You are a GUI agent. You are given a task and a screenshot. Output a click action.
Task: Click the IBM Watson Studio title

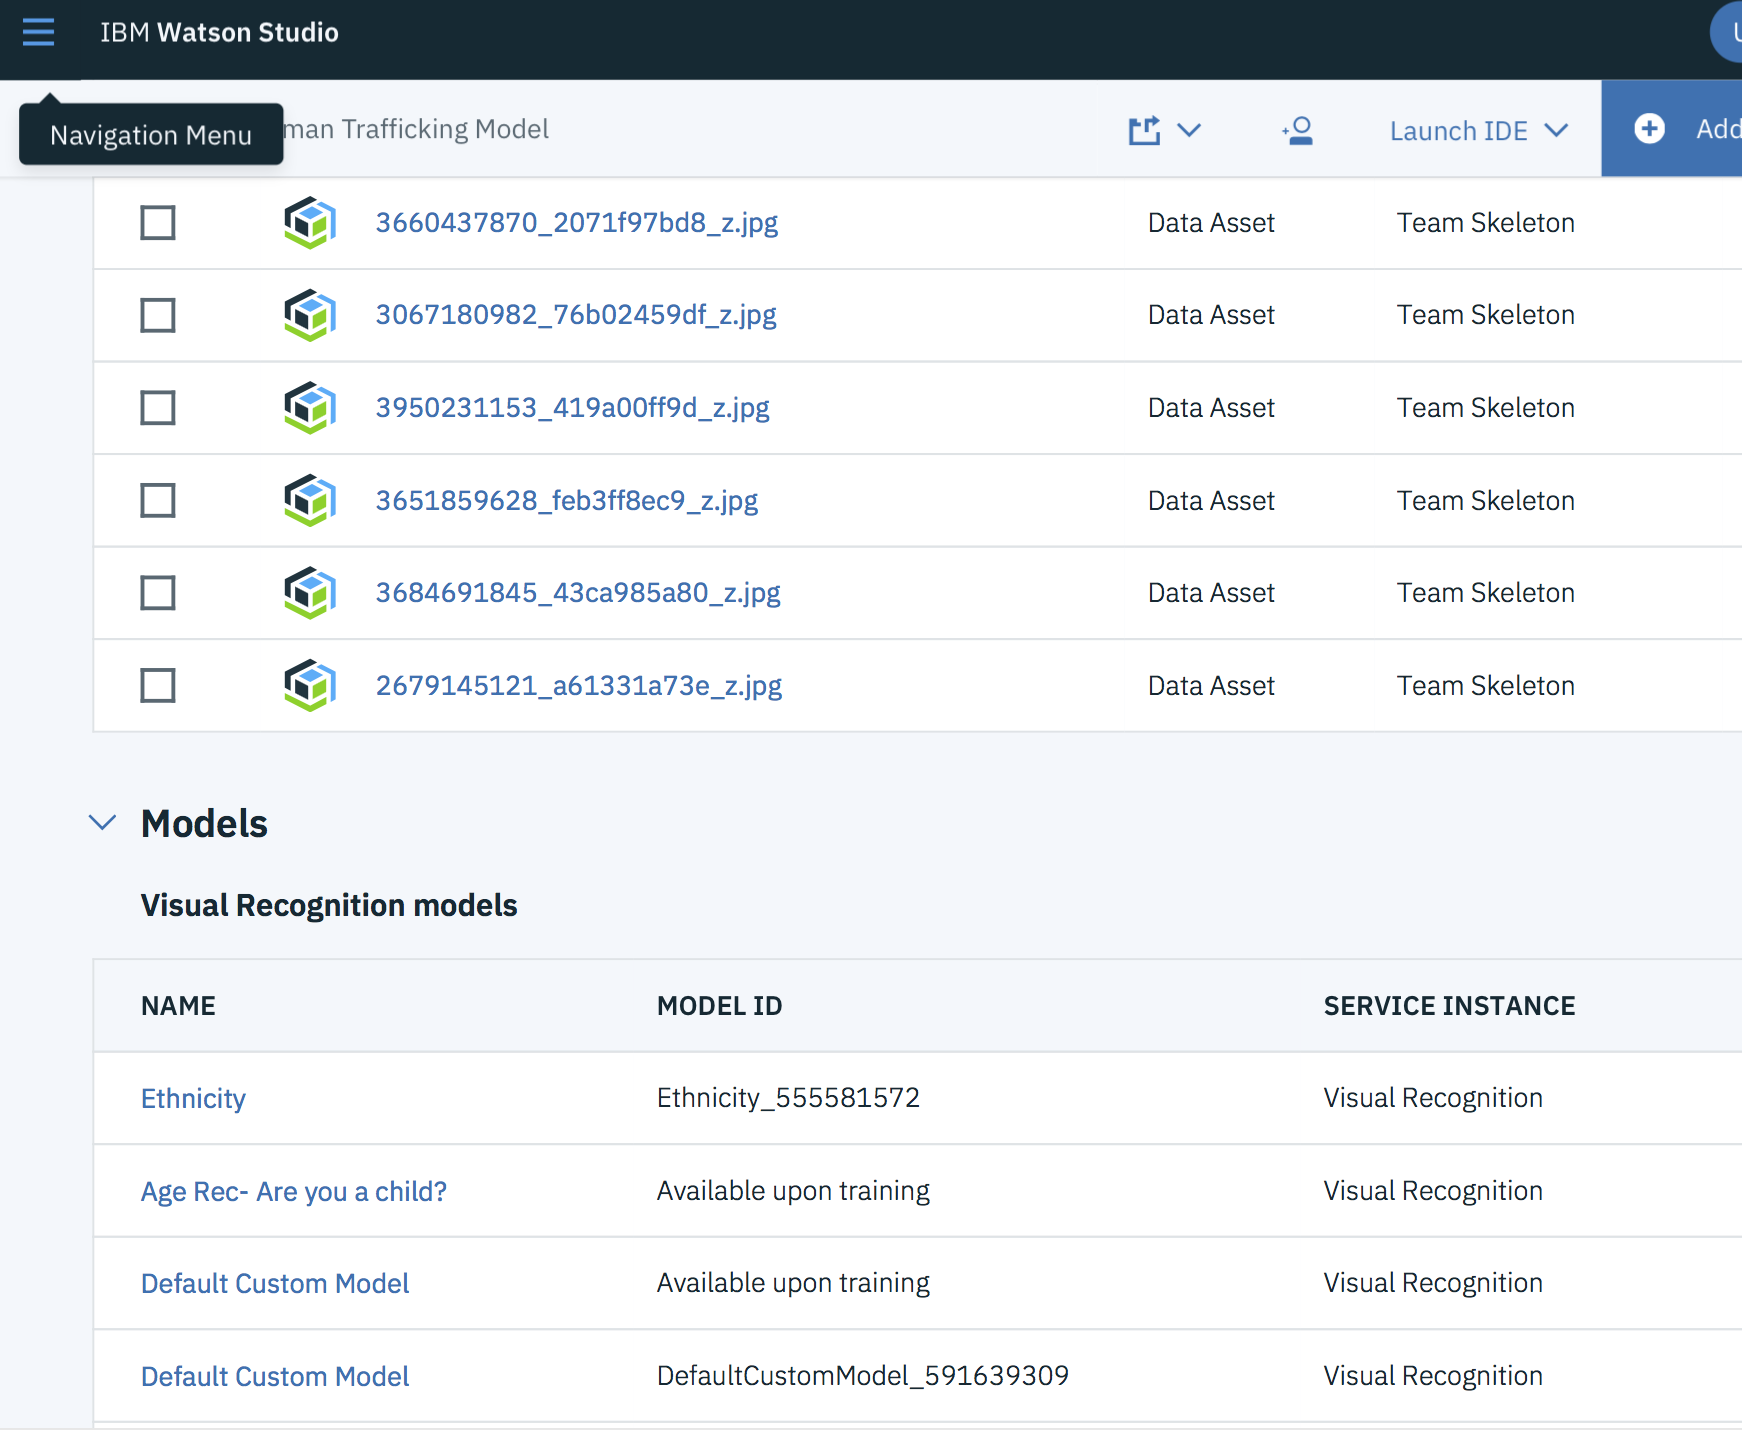[x=219, y=32]
